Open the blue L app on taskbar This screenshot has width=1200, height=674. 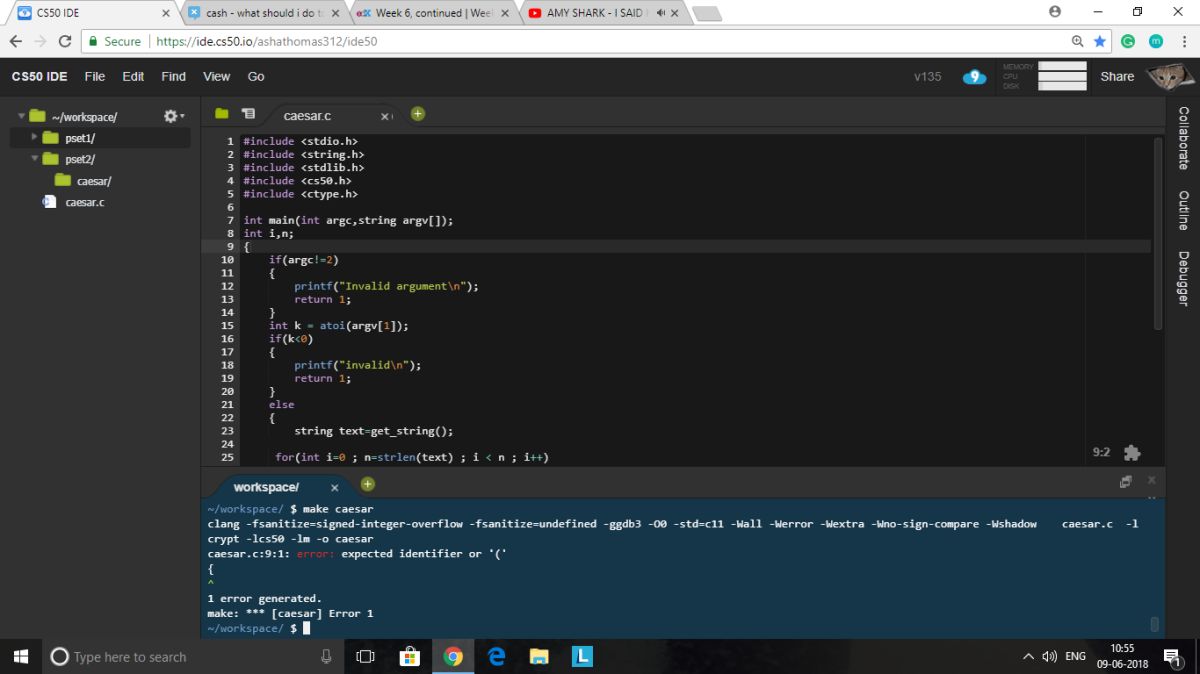(x=582, y=657)
